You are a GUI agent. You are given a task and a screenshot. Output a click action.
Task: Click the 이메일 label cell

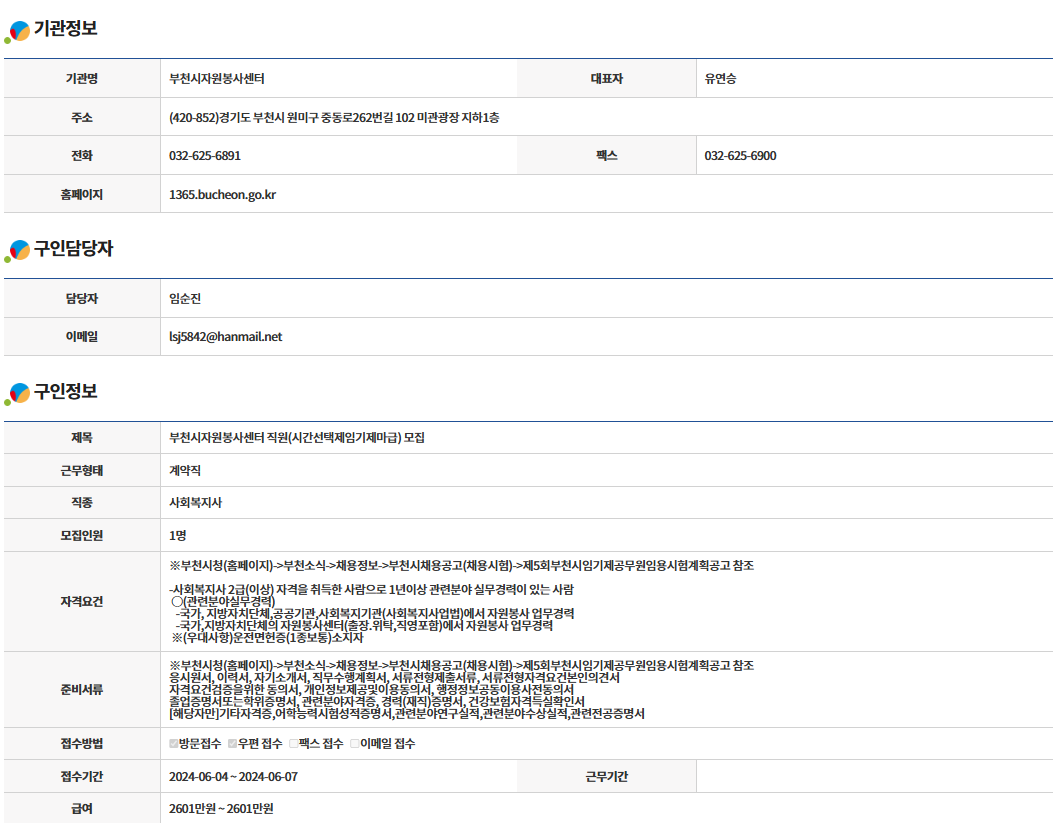pyautogui.click(x=82, y=336)
